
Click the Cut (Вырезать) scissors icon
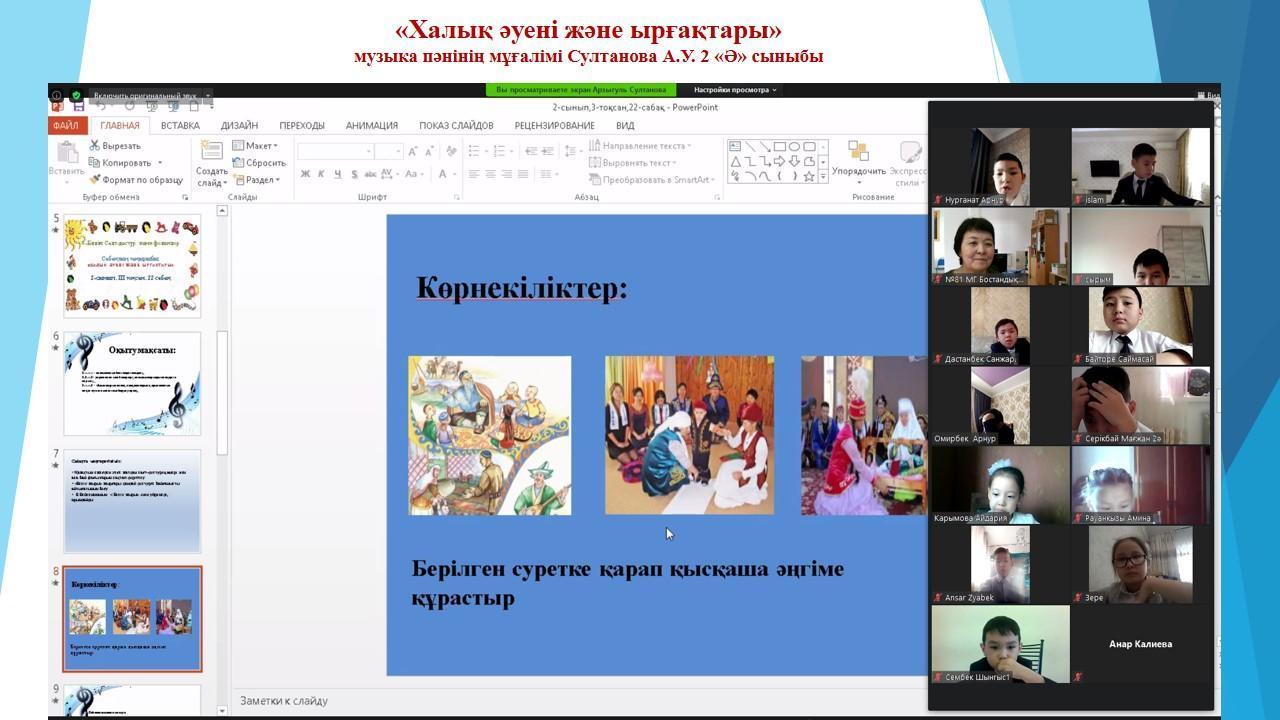(94, 146)
